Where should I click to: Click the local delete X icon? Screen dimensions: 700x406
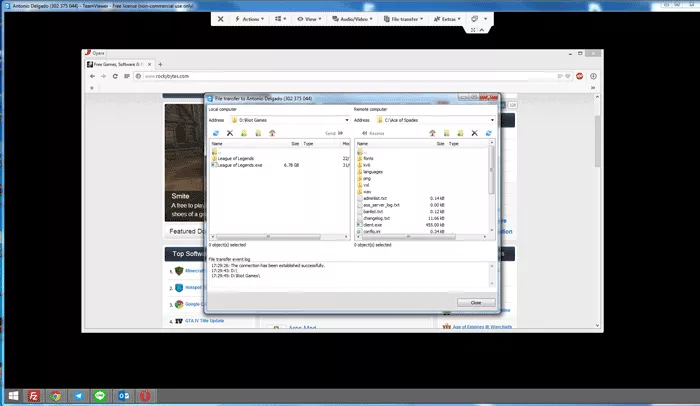[x=230, y=133]
